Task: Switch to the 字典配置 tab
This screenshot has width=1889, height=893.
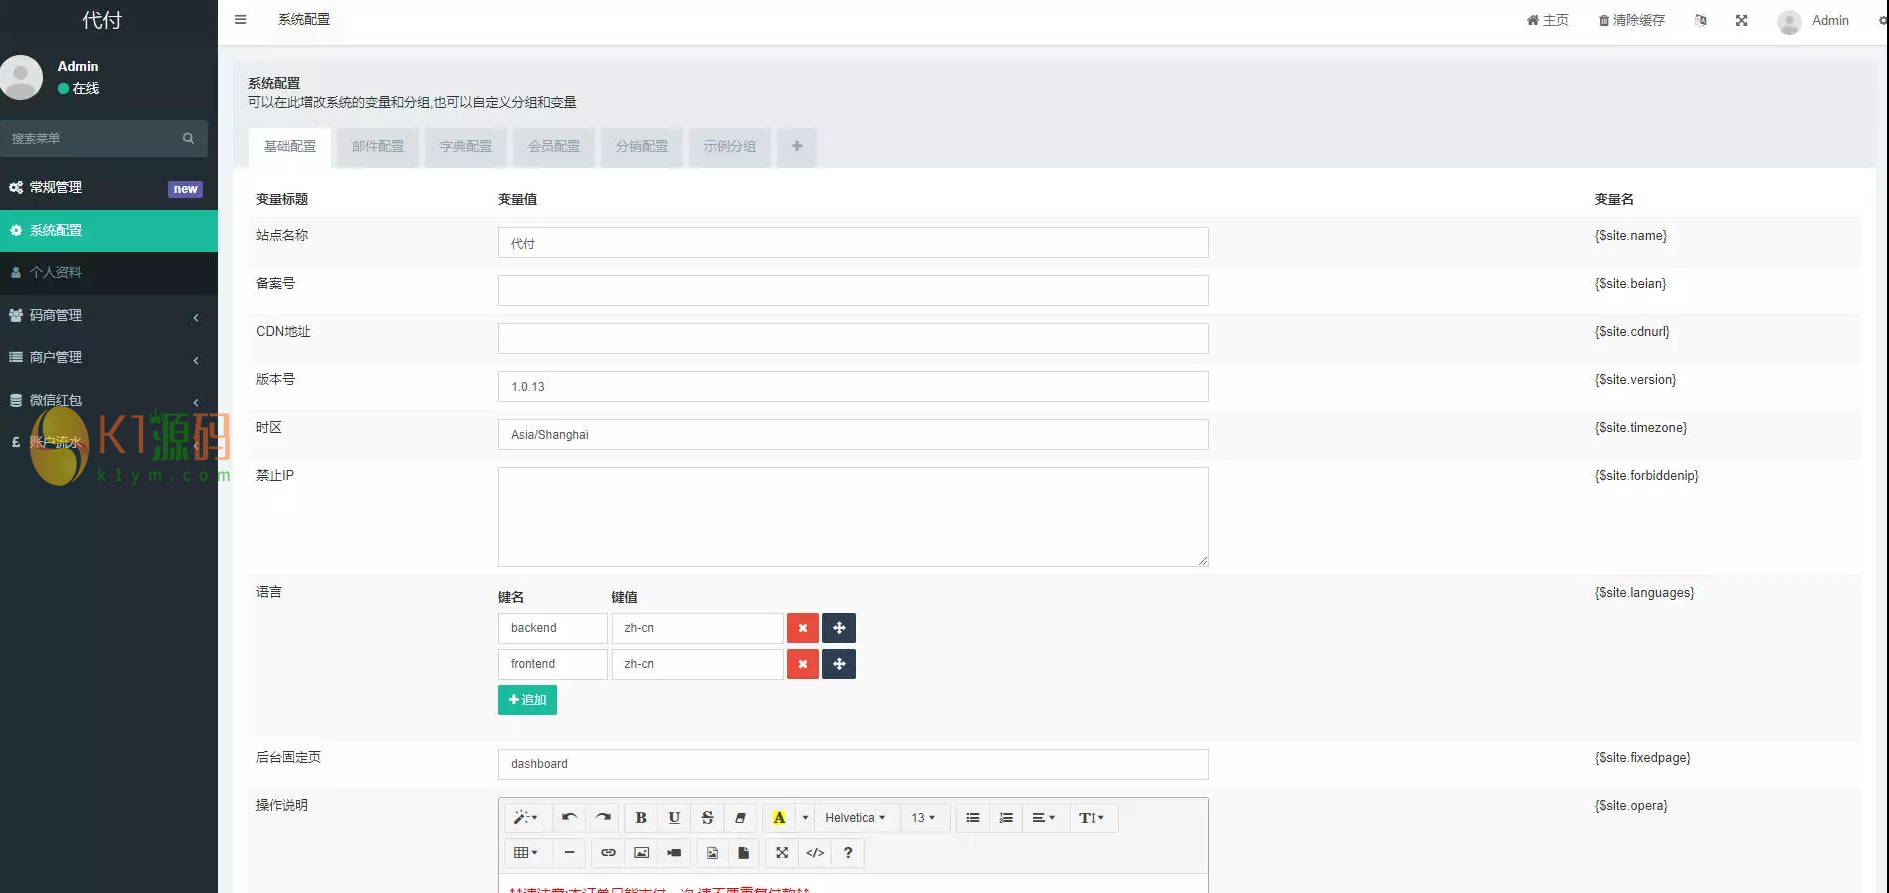Action: [x=466, y=146]
